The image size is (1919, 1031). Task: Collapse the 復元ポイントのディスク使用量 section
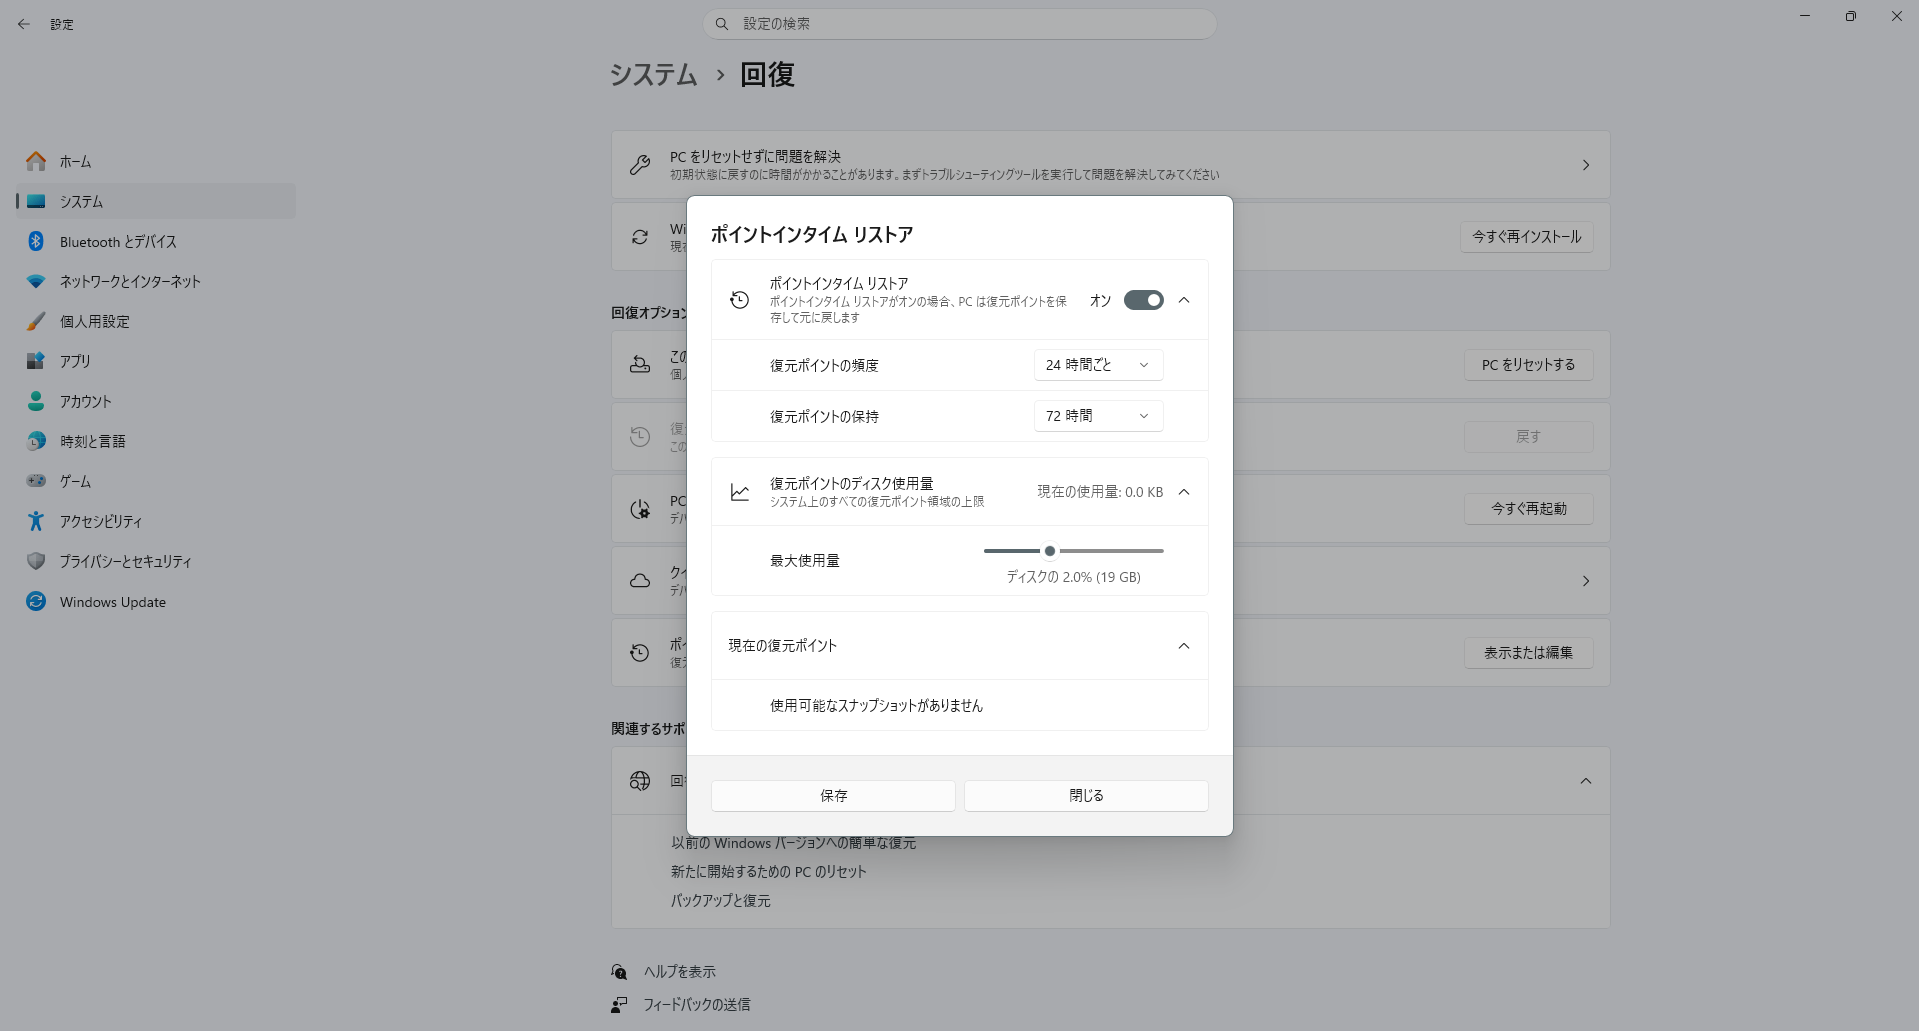1184,492
